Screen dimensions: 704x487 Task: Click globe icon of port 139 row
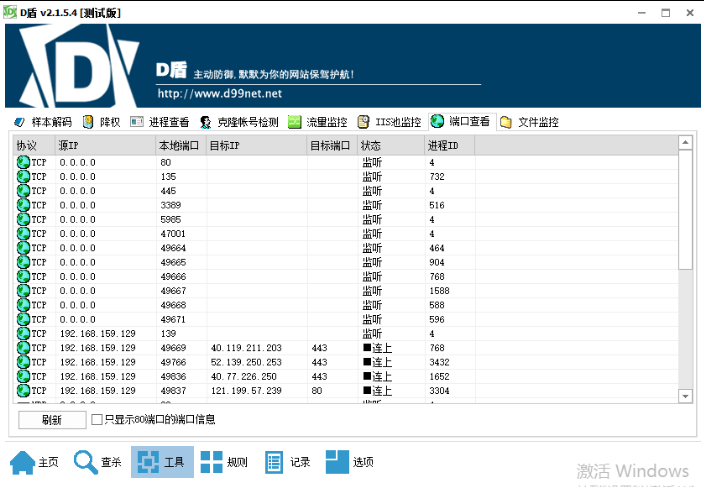[x=23, y=333]
